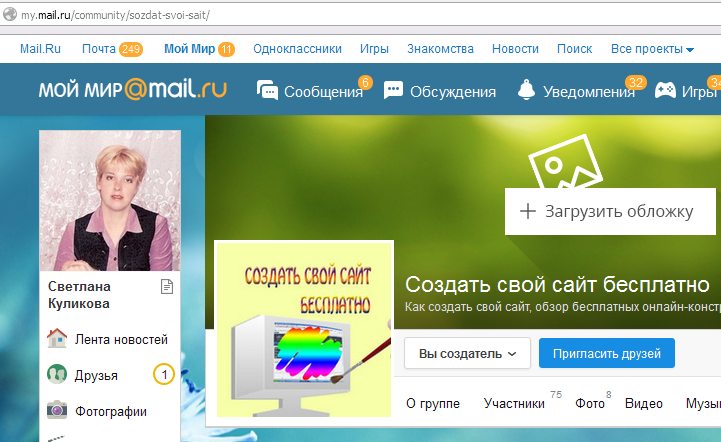The height and width of the screenshot is (442, 721).
Task: Switch to the Участники tab
Action: tap(514, 403)
